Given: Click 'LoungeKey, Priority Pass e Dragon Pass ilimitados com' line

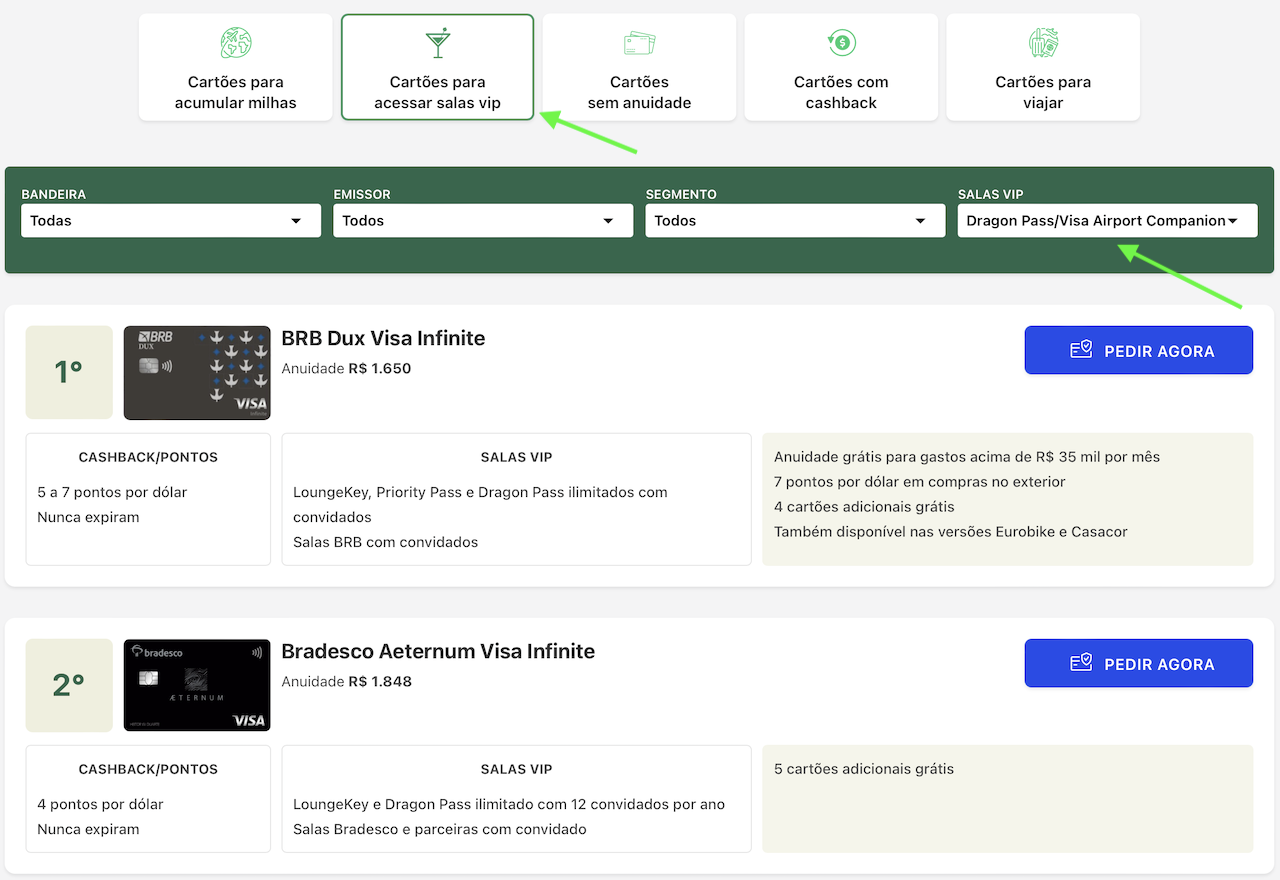Looking at the screenshot, I should click(480, 492).
